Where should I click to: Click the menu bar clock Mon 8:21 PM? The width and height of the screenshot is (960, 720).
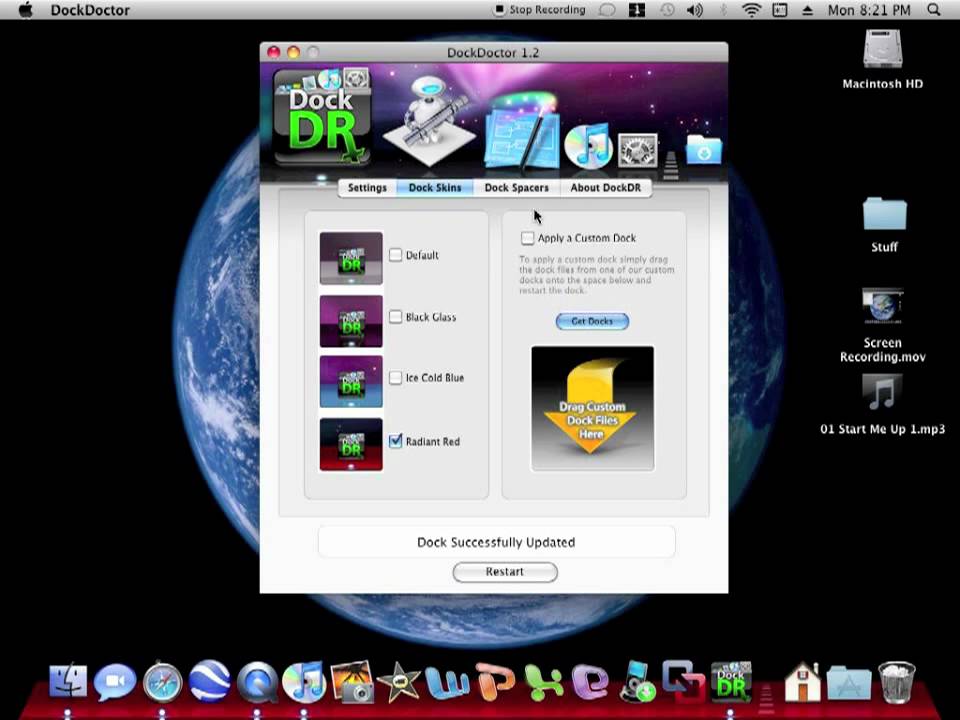[869, 10]
